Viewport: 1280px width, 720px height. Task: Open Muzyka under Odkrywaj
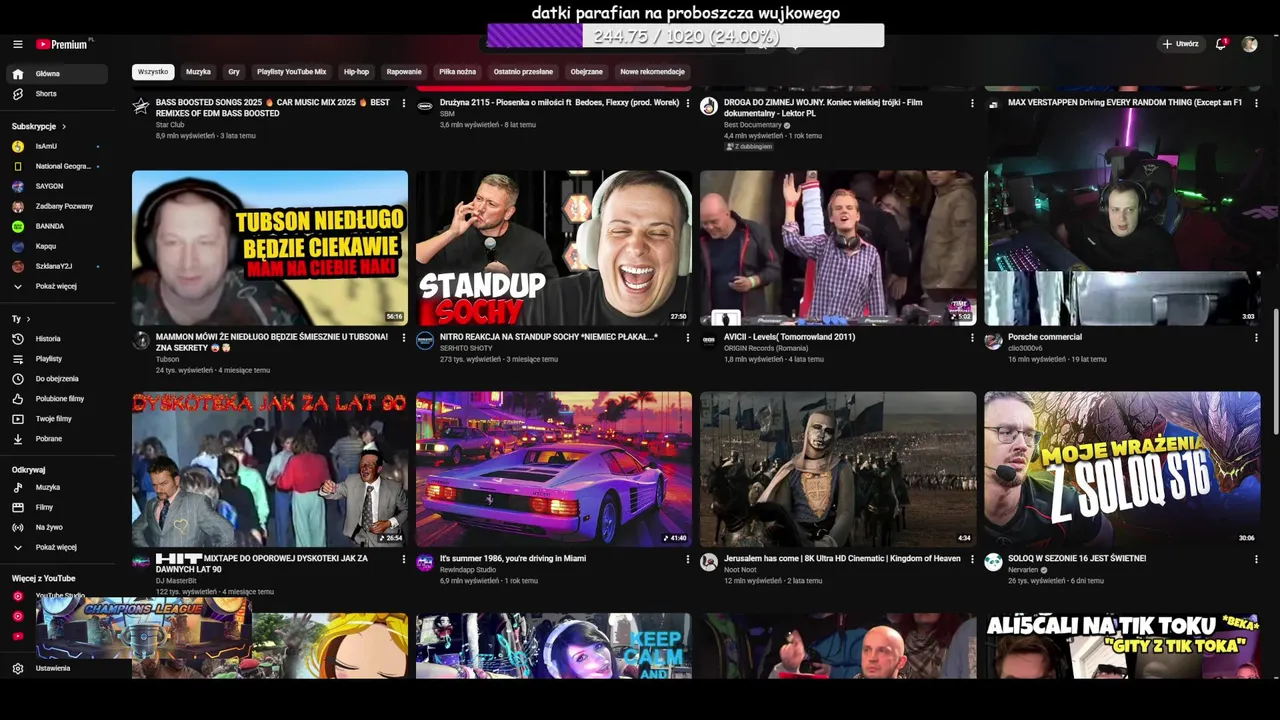click(56, 487)
